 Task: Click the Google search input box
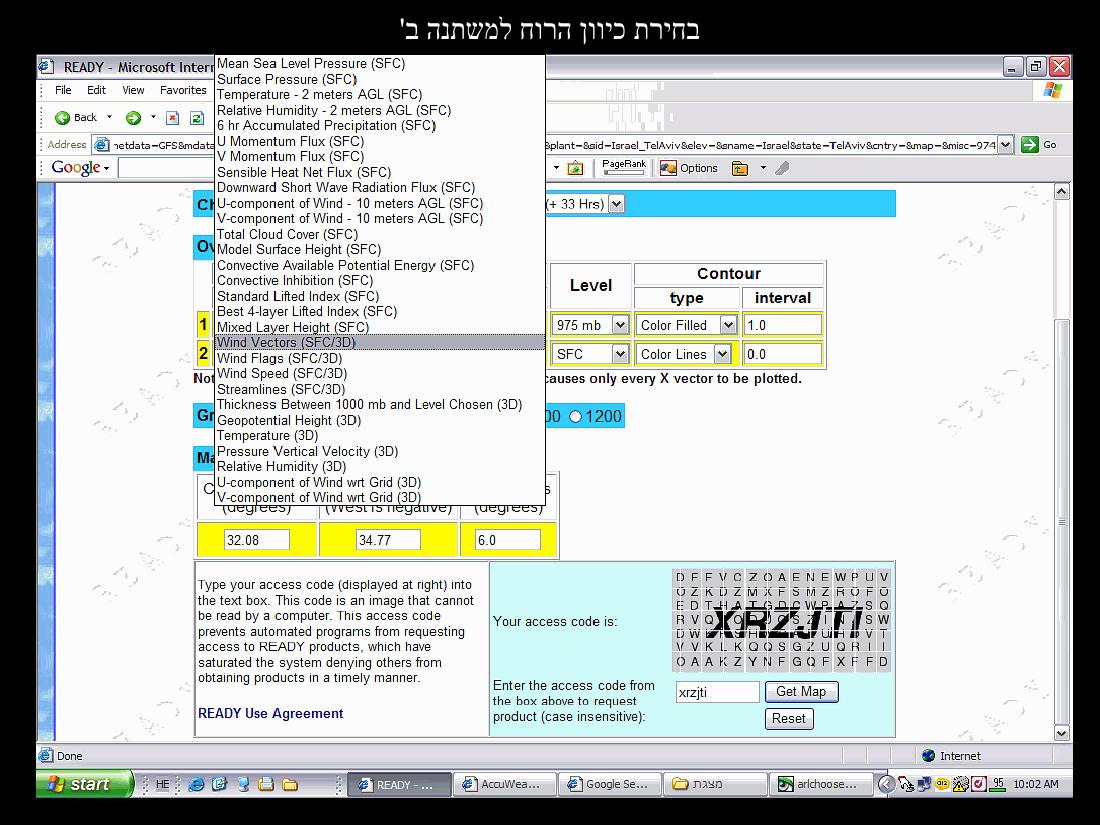pos(166,168)
